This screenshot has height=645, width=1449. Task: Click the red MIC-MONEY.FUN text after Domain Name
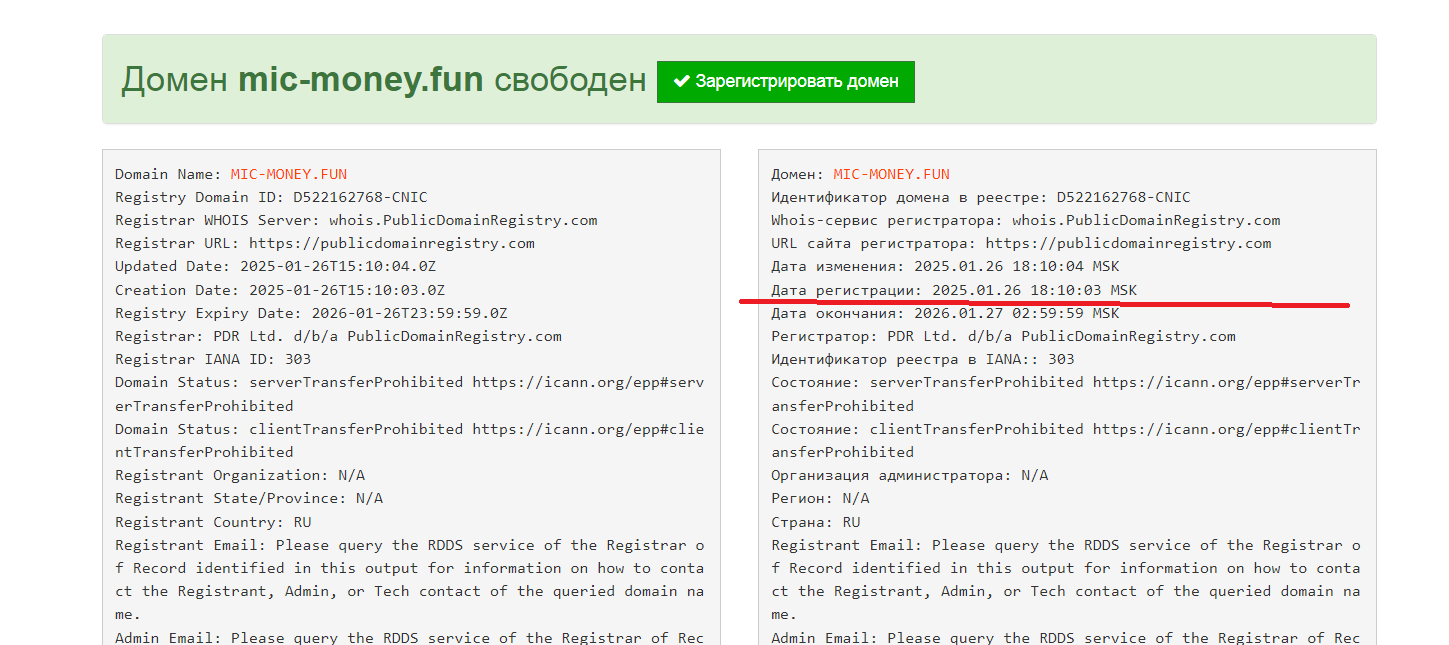(x=289, y=174)
